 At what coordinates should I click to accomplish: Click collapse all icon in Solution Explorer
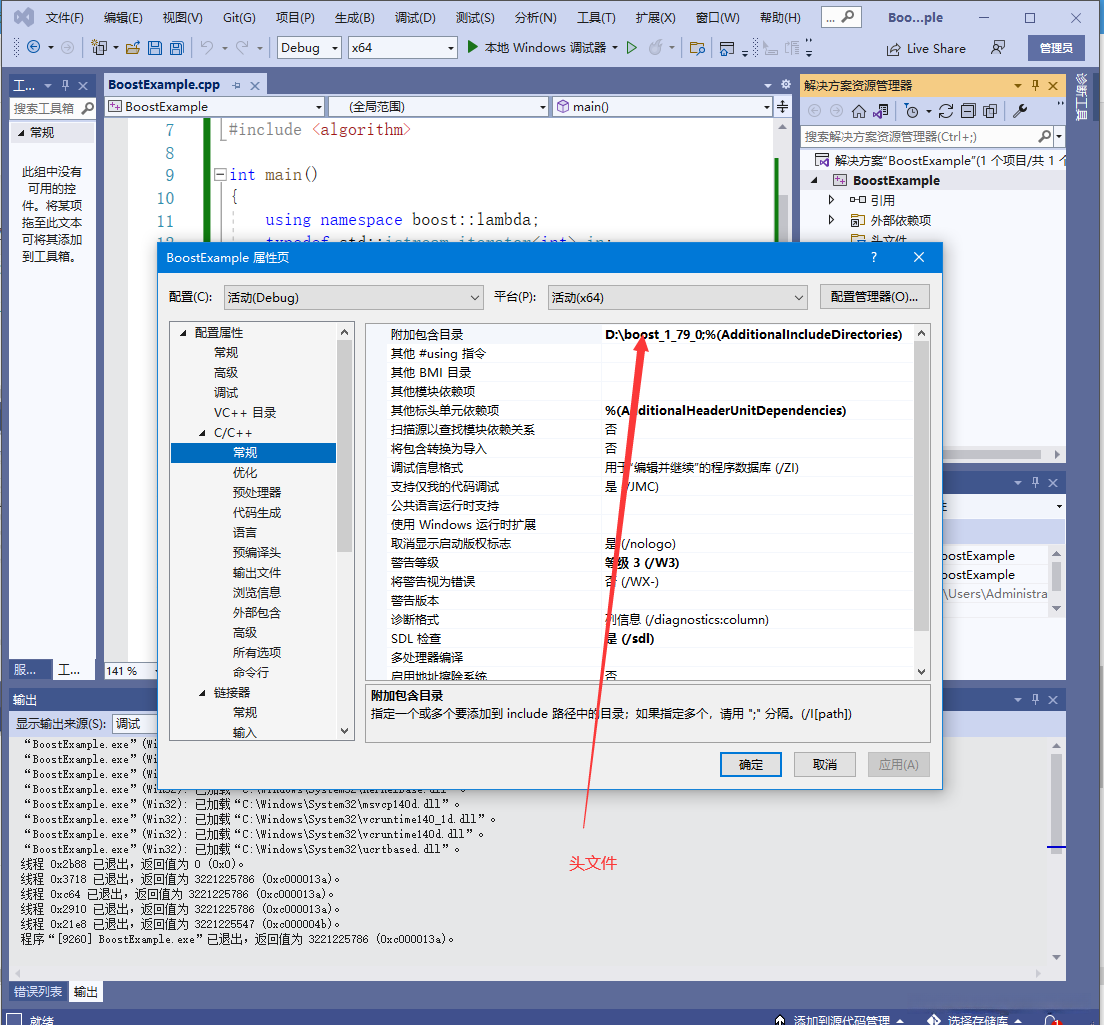click(968, 111)
